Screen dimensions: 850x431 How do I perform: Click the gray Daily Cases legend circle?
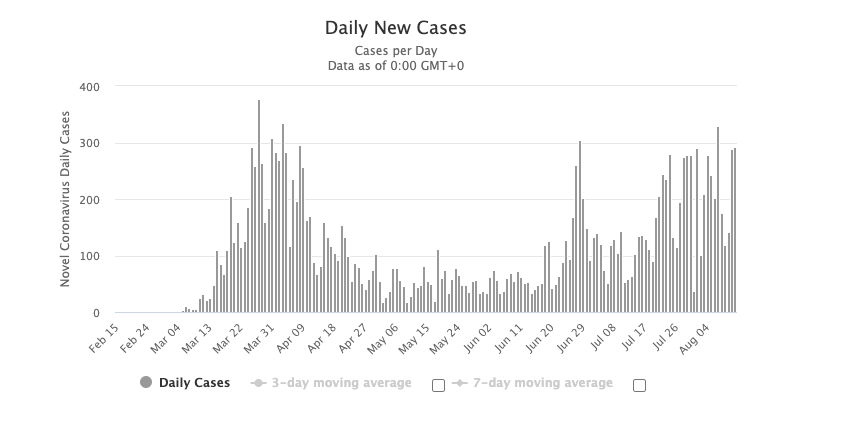pyautogui.click(x=147, y=383)
